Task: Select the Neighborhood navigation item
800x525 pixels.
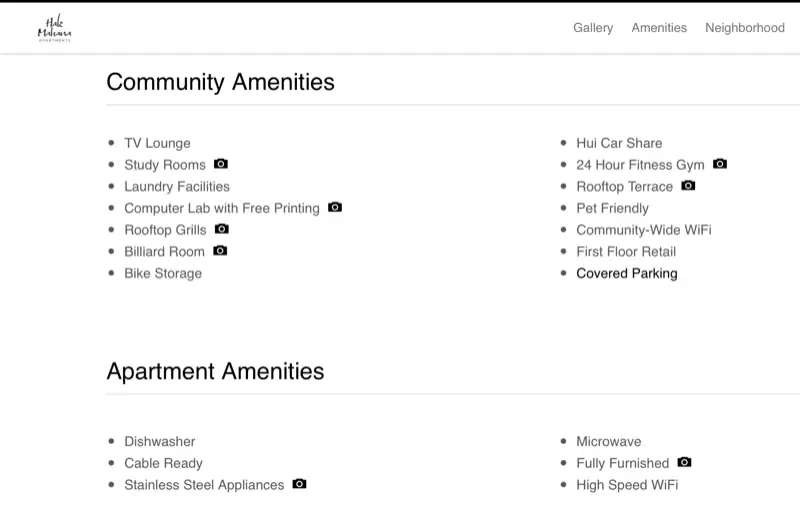Action: tap(745, 28)
